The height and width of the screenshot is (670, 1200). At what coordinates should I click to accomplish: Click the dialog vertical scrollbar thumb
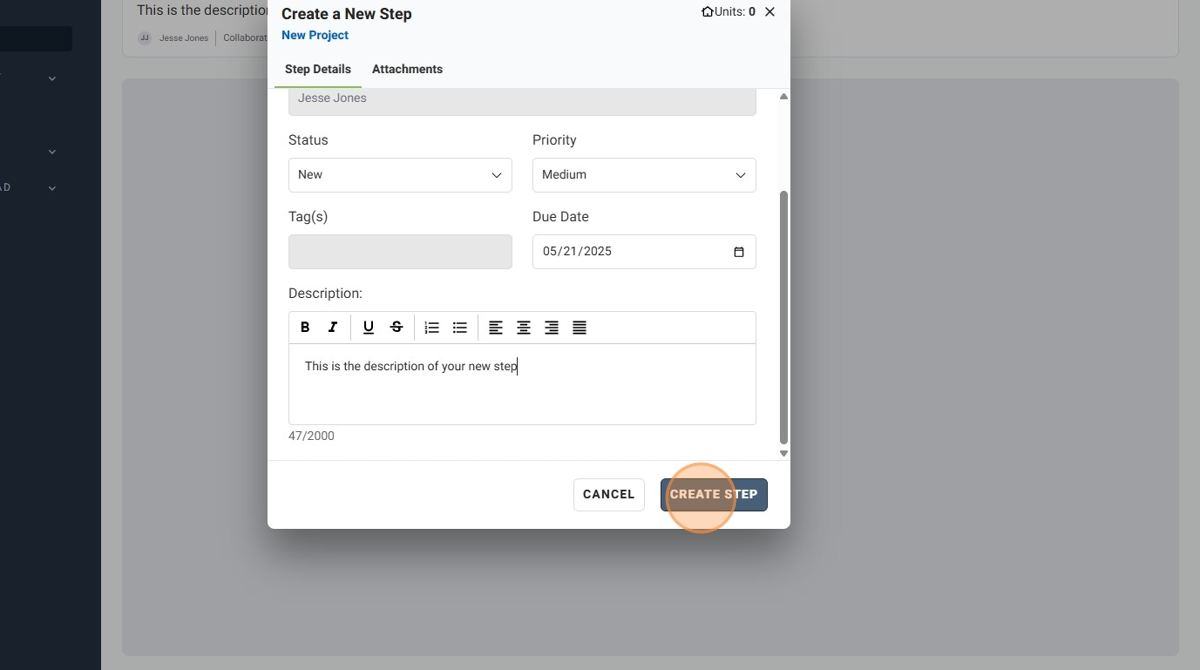coord(784,317)
